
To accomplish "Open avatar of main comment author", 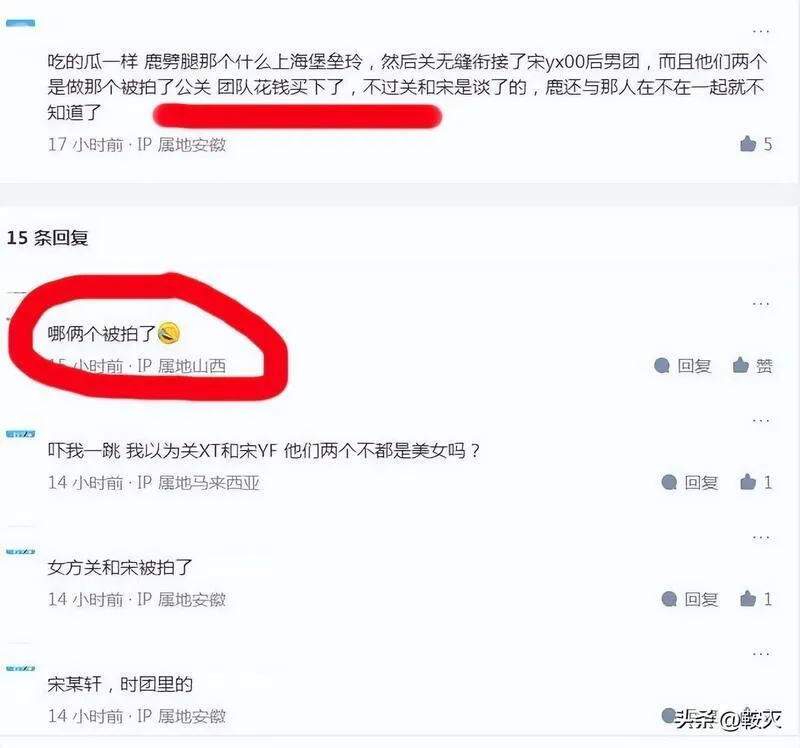I will coord(20,23).
